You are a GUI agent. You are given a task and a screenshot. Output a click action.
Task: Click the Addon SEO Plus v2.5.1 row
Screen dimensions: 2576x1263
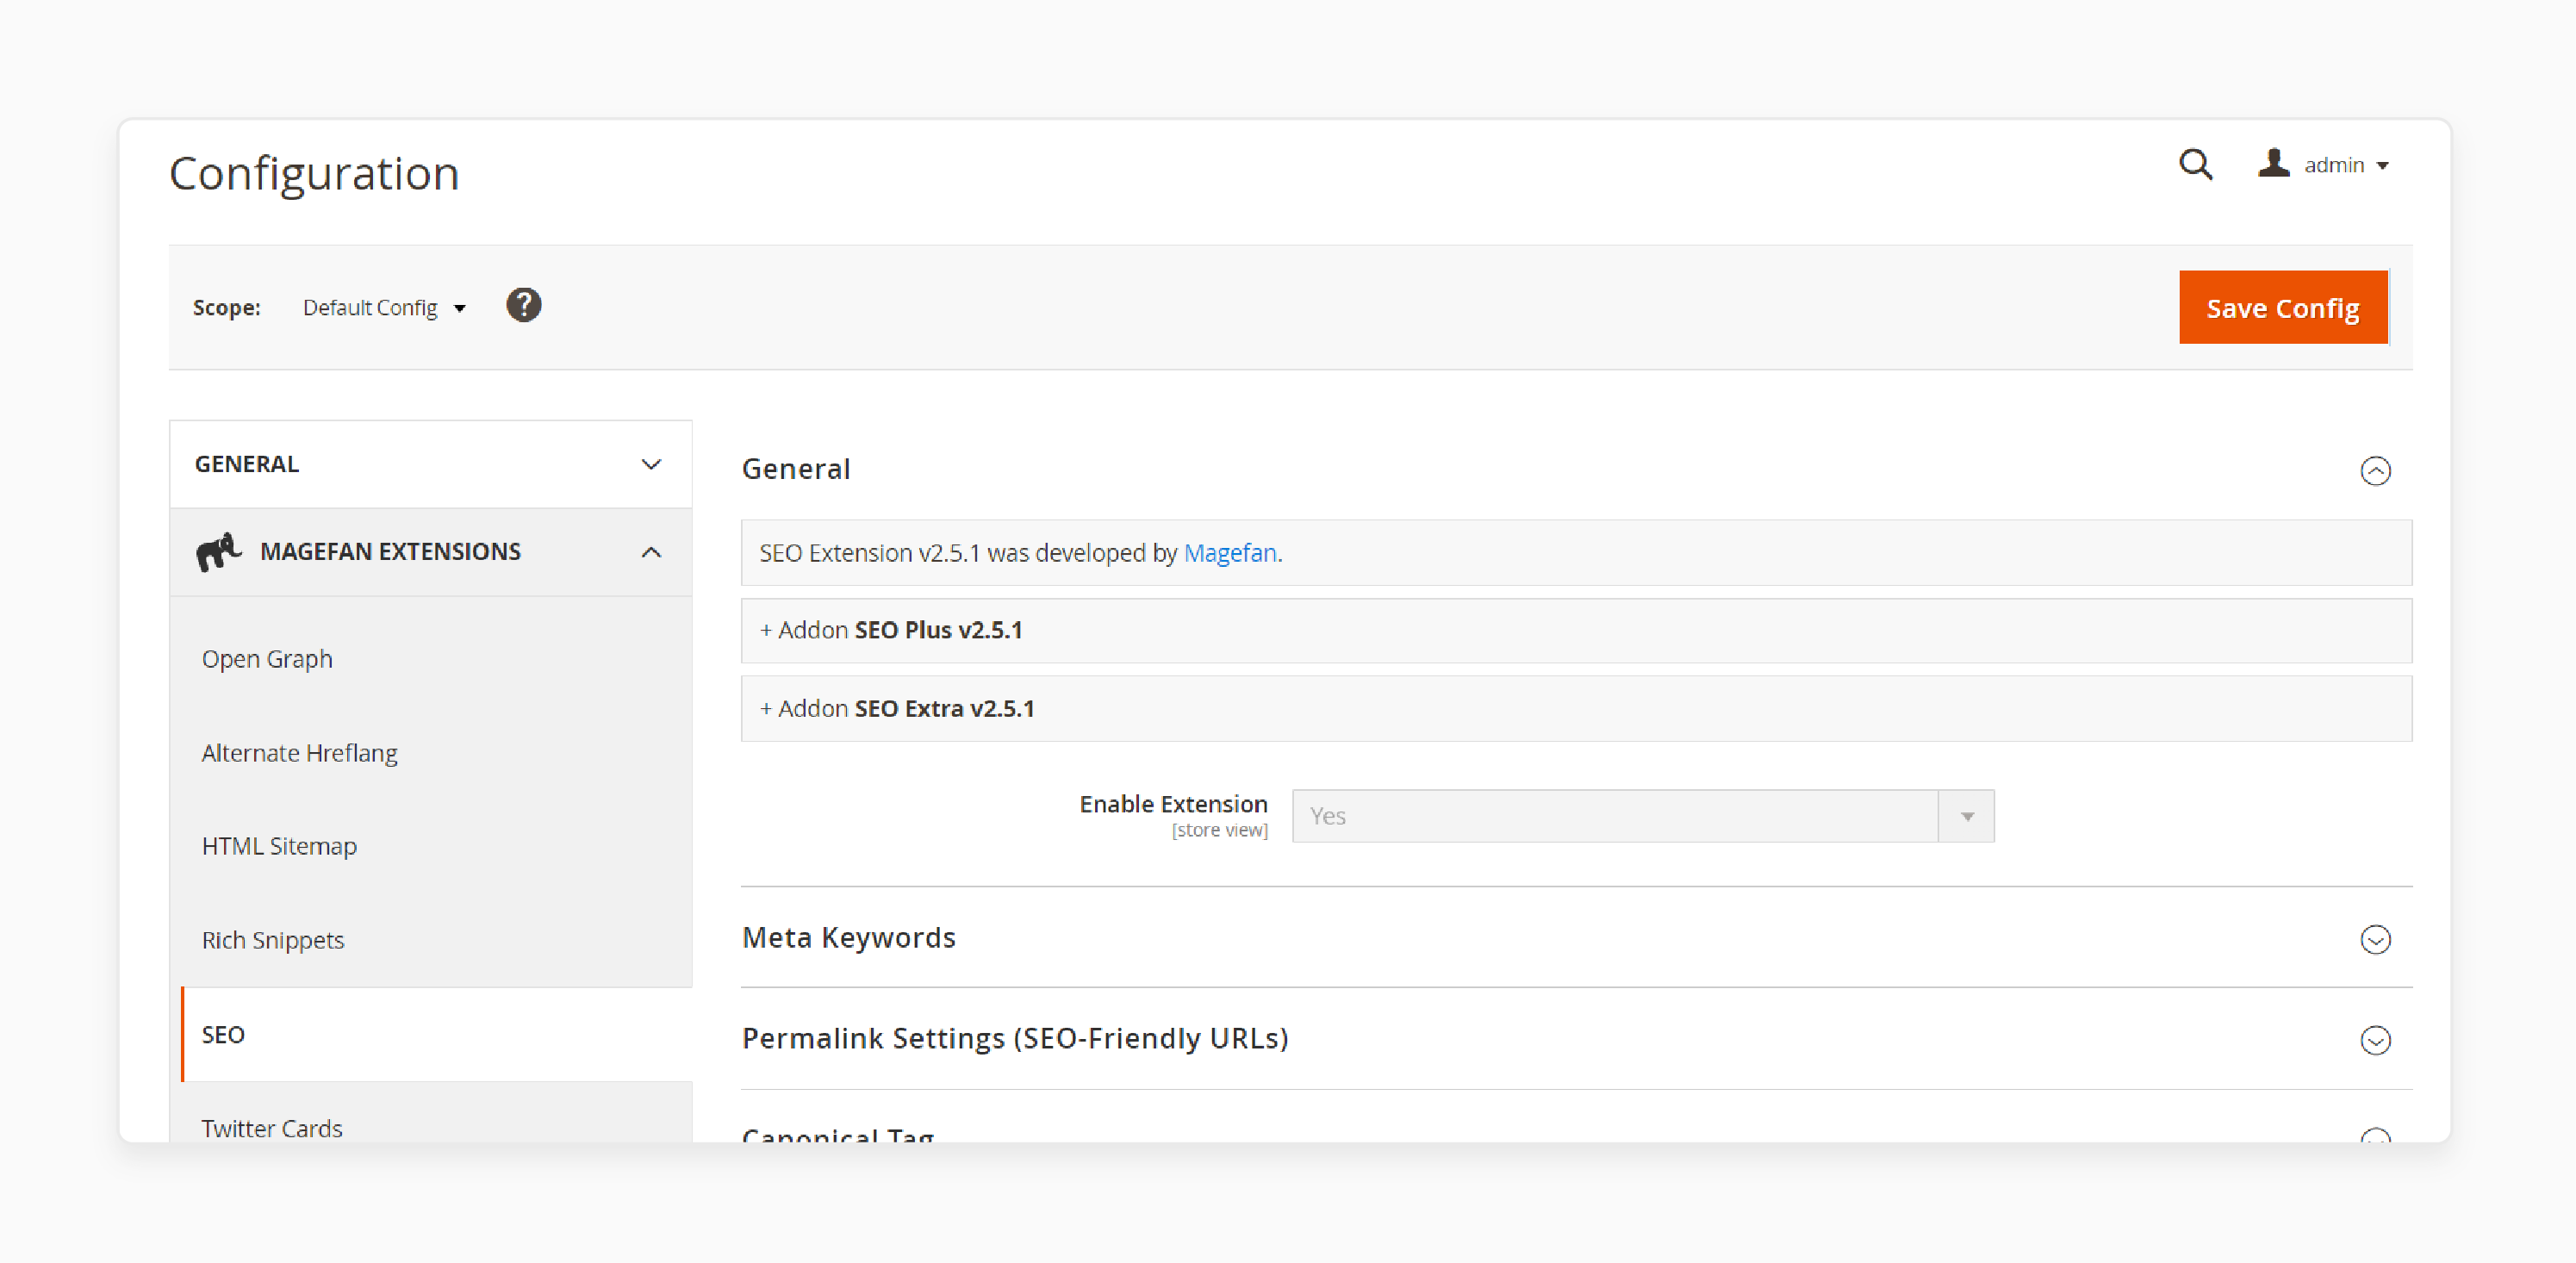[1575, 630]
